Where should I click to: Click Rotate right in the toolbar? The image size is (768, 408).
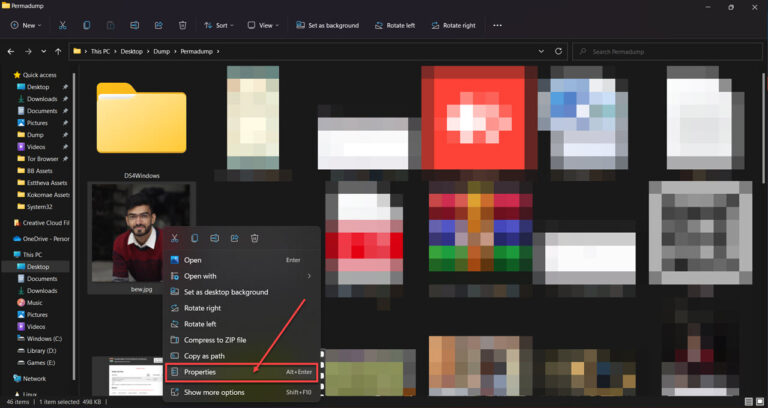453,25
